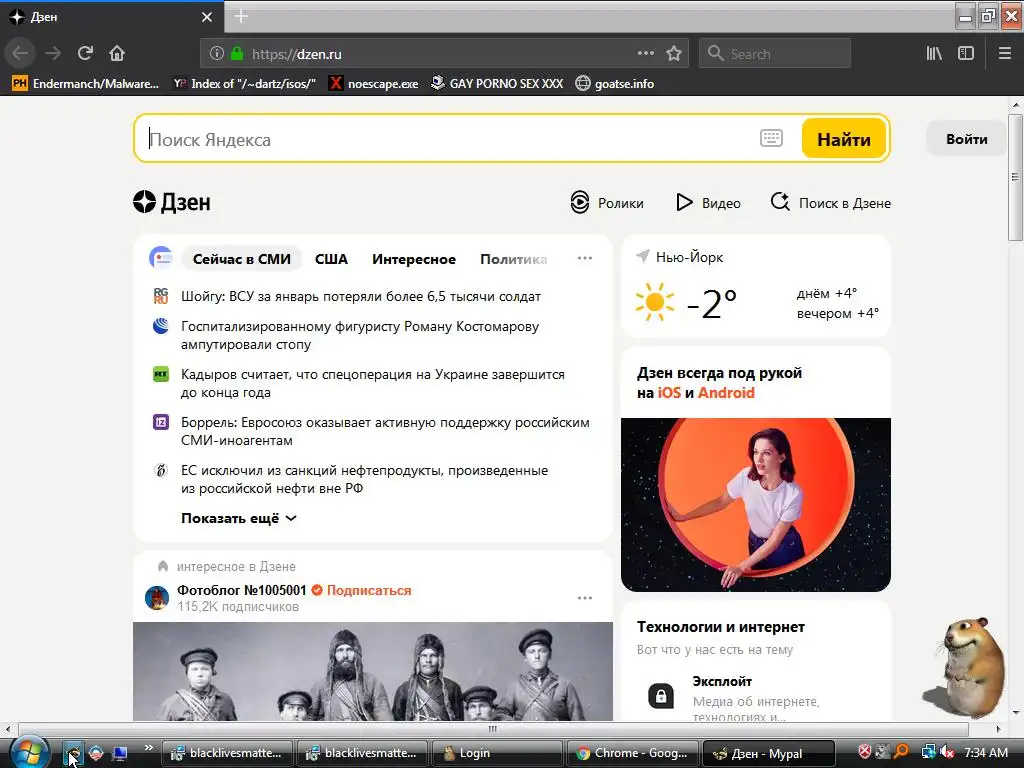Viewport: 1024px width, 768px height.
Task: Click the Фотоблог channel avatar
Action: [x=157, y=598]
